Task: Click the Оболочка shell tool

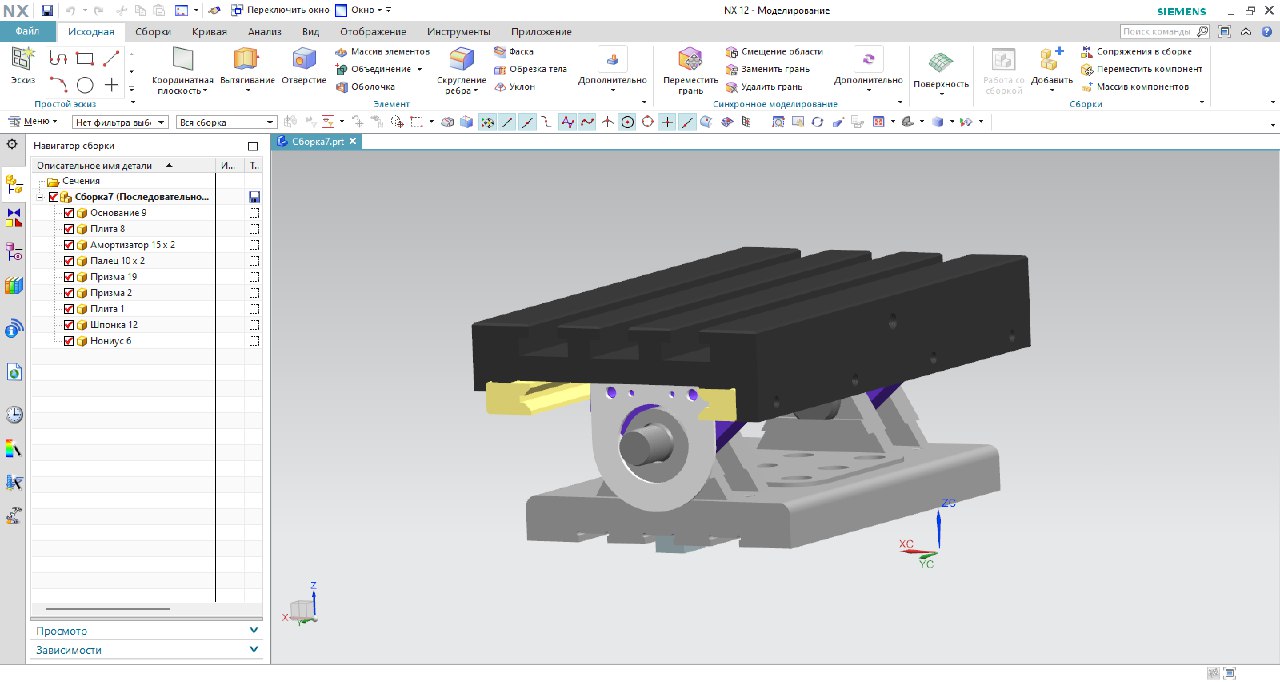Action: click(365, 87)
